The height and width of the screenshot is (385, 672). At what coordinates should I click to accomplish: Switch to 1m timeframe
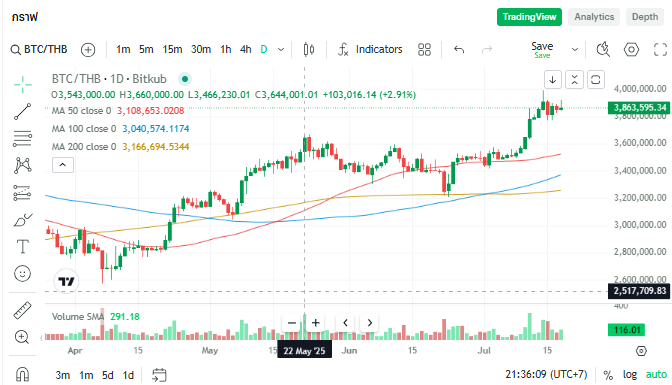123,50
